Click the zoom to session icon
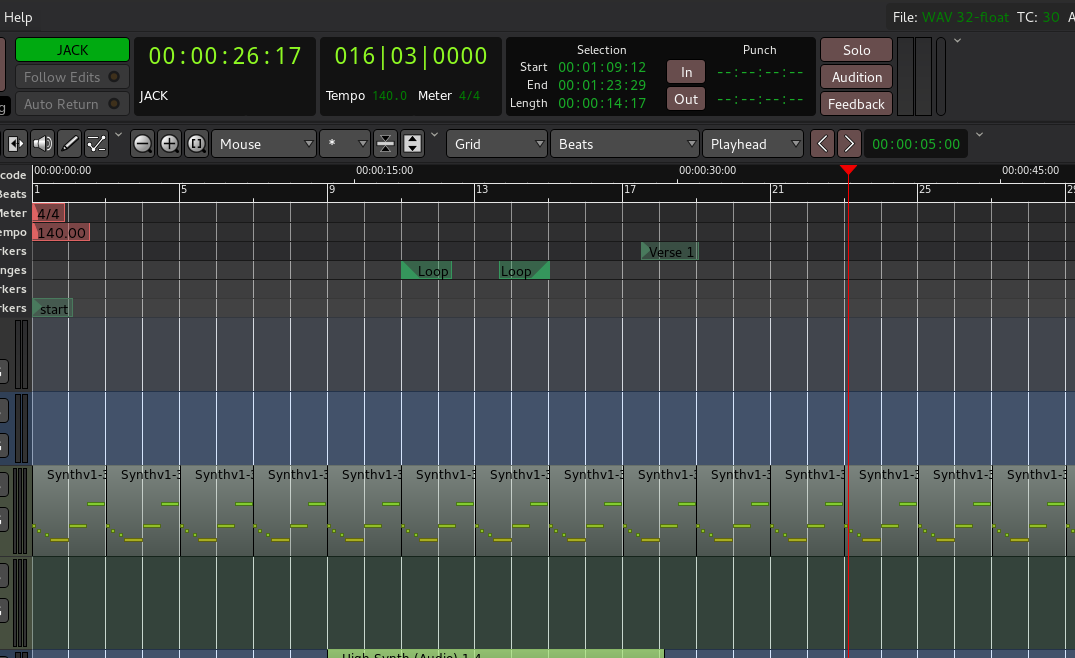 click(x=196, y=144)
